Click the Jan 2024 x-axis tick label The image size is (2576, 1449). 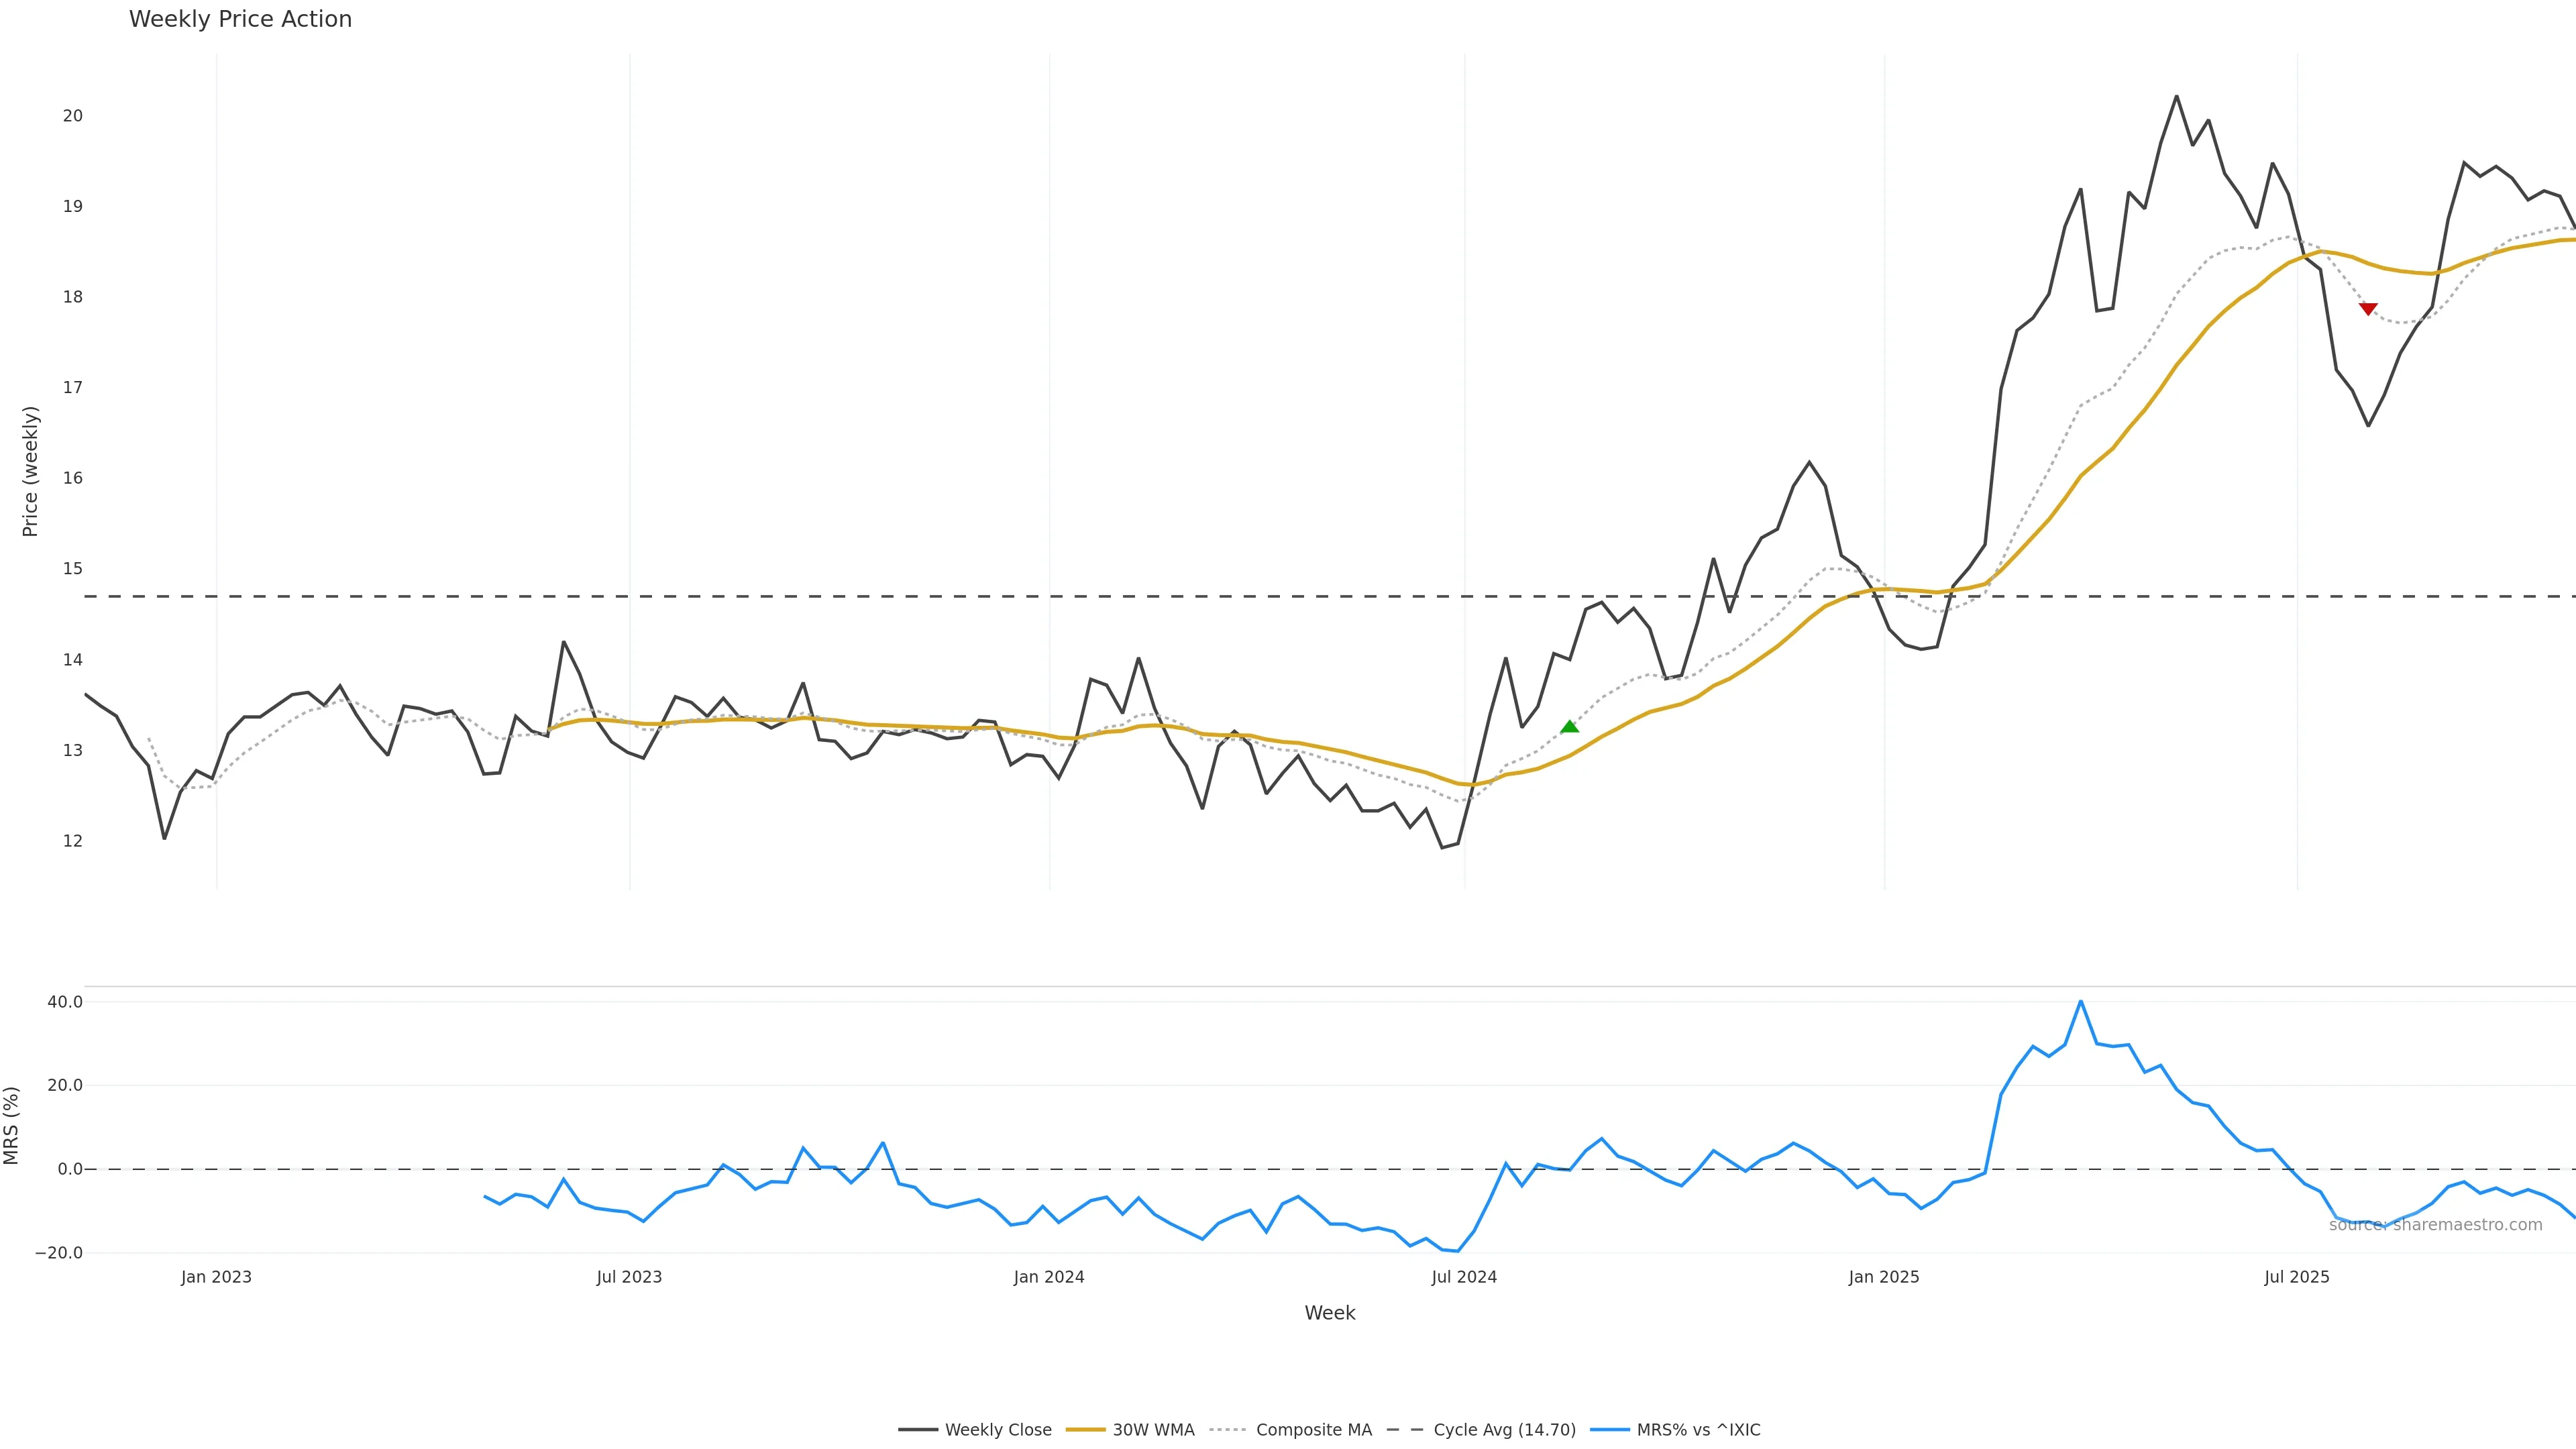tap(1048, 1277)
